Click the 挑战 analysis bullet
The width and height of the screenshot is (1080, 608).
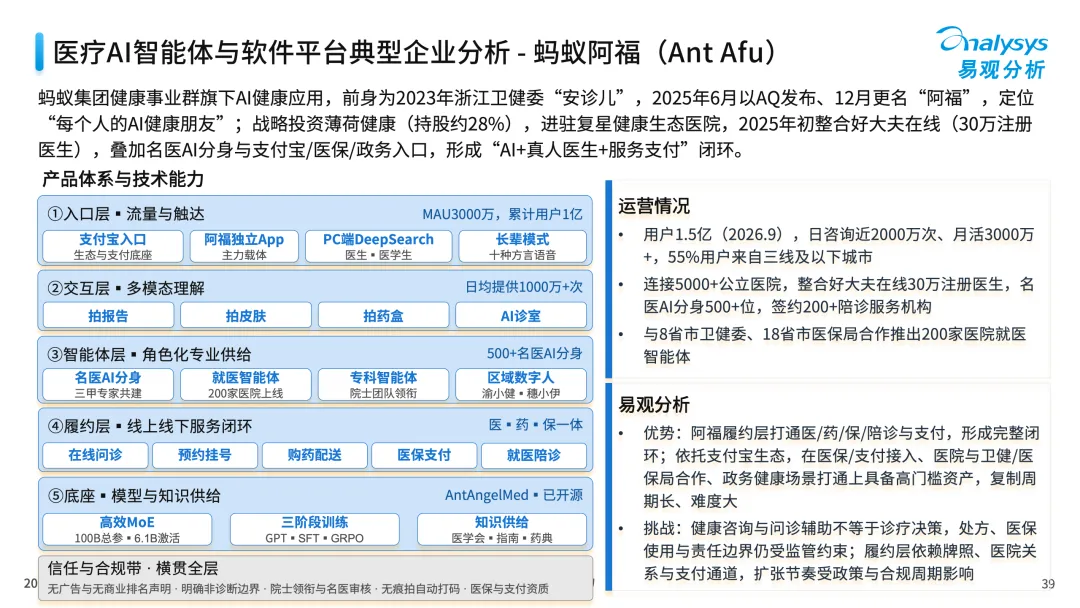840,551
